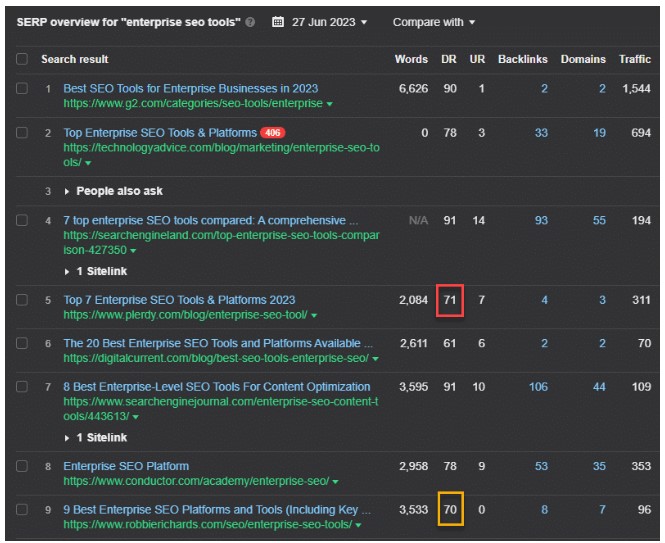Open 'Enterprise SEO Platform' title link
Image resolution: width=665 pixels, height=543 pixels.
click(x=126, y=466)
